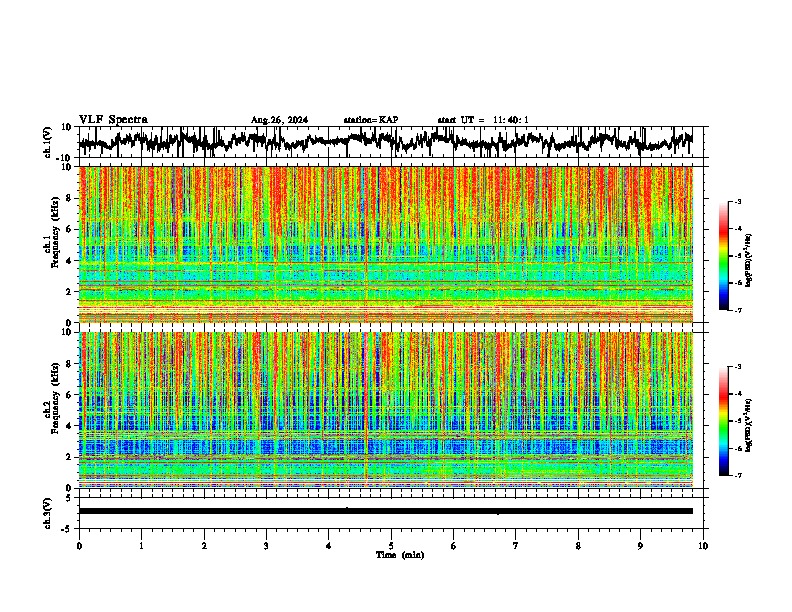Click time axis tick label "4"
Image resolution: width=792 pixels, height=612 pixels.
pyautogui.click(x=329, y=546)
